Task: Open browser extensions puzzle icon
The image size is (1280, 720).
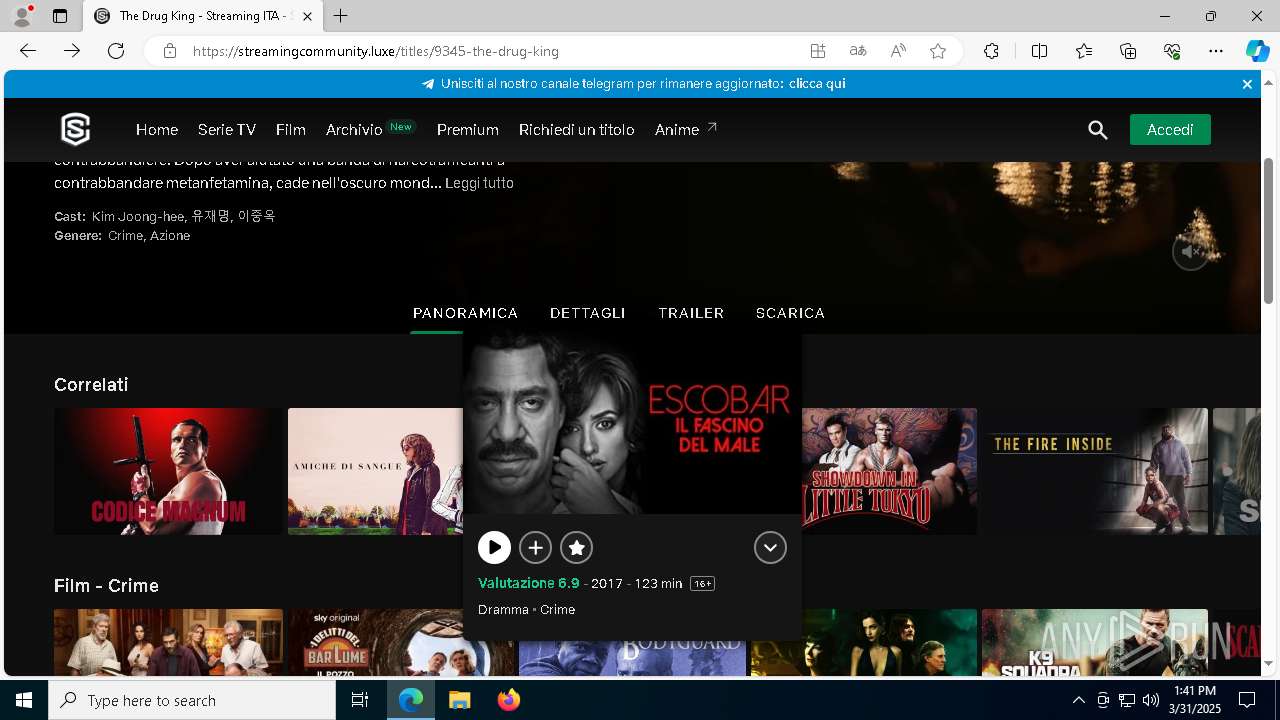Action: click(x=991, y=51)
